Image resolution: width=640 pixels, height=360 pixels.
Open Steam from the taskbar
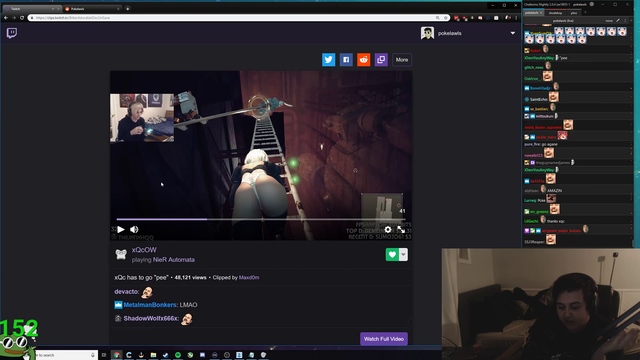166,355
